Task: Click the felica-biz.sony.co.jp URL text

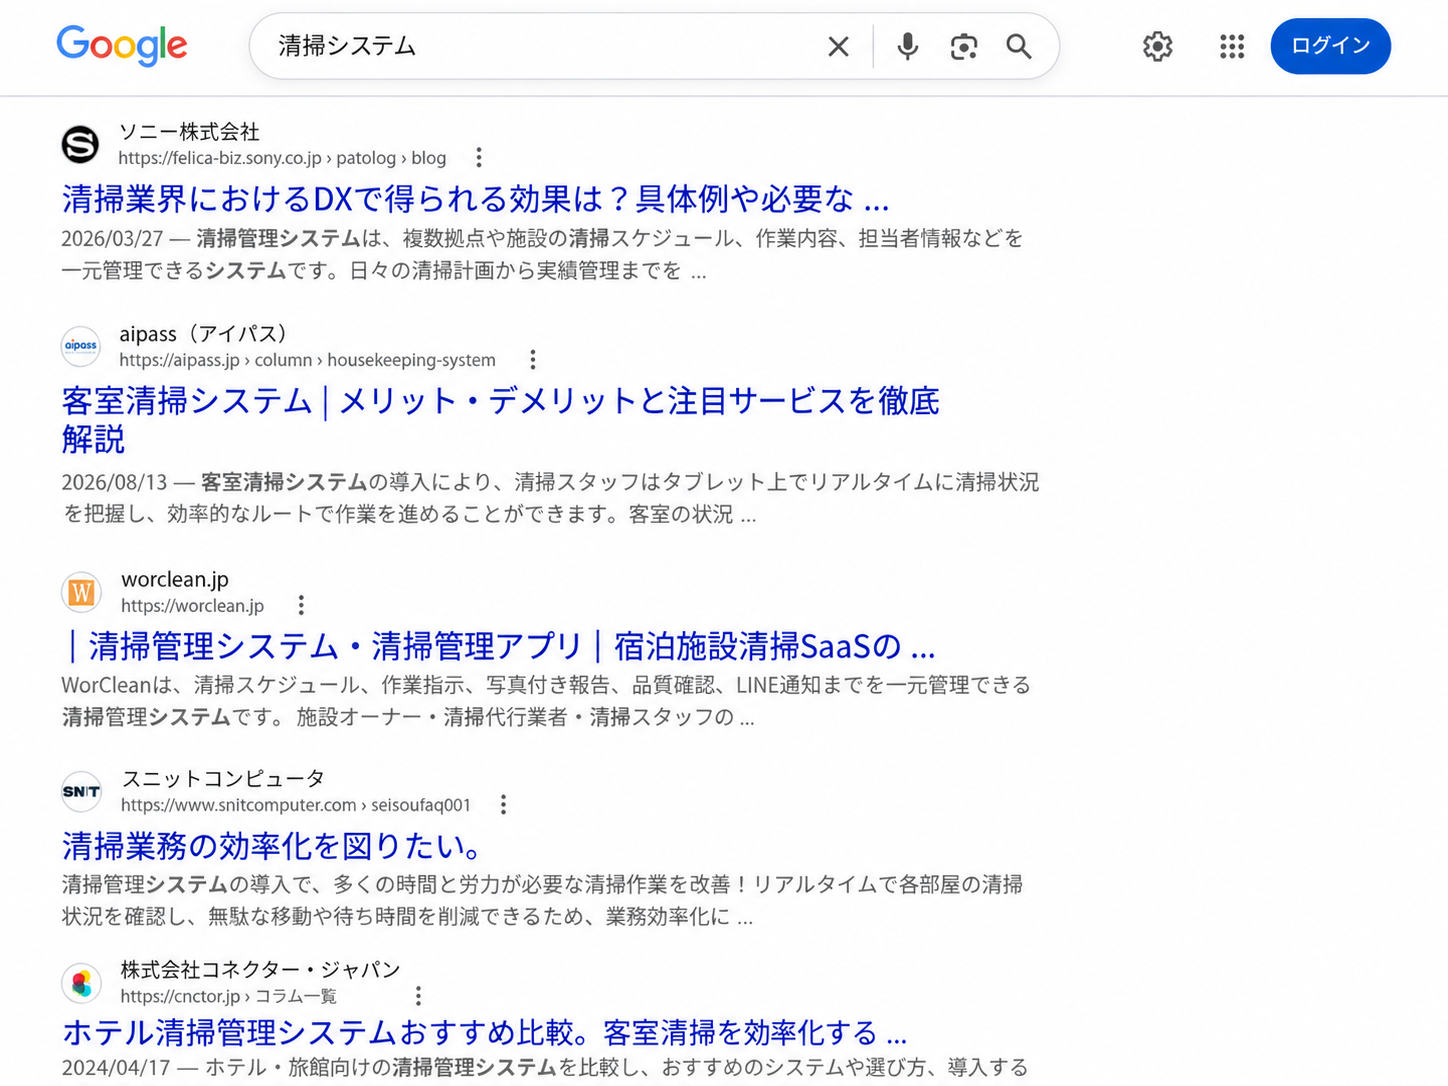Action: click(282, 158)
